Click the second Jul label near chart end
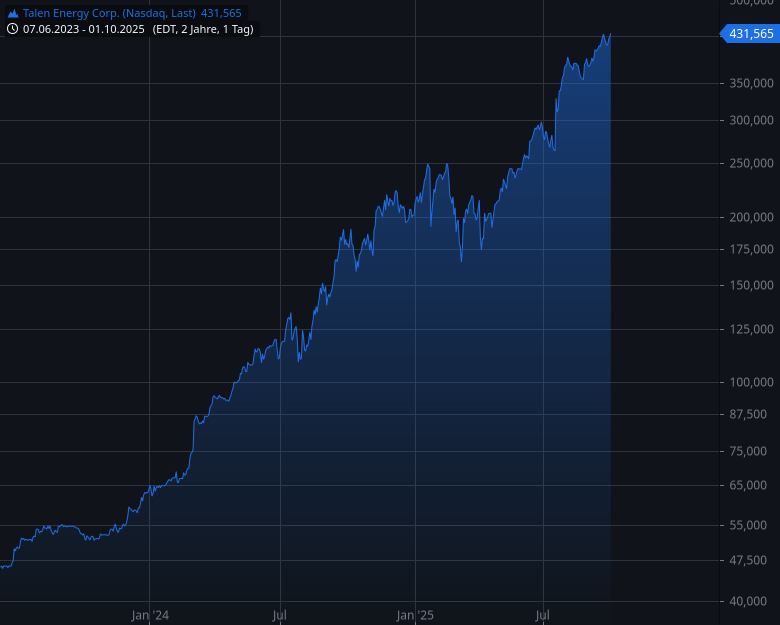The image size is (780, 625). [544, 614]
